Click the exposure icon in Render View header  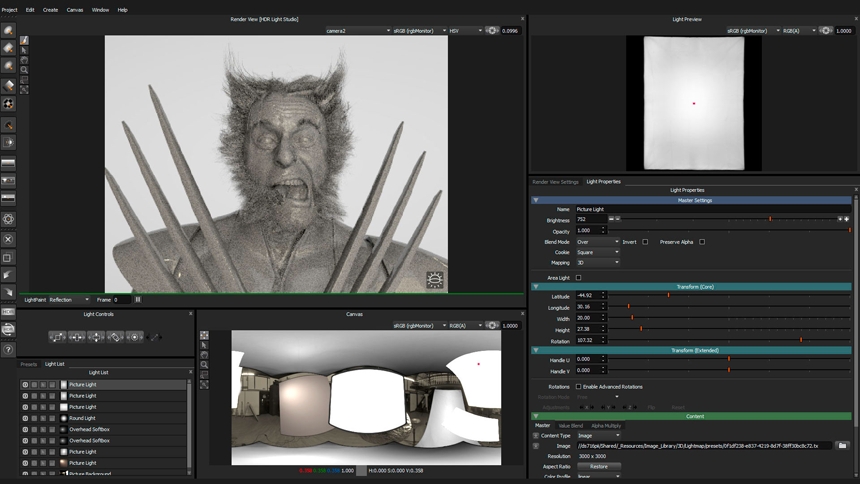tap(492, 31)
